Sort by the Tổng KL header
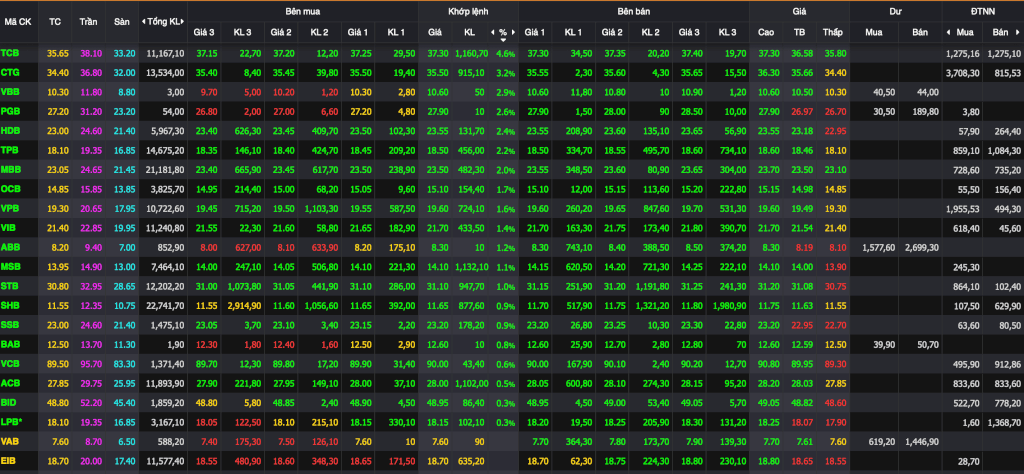 click(165, 22)
